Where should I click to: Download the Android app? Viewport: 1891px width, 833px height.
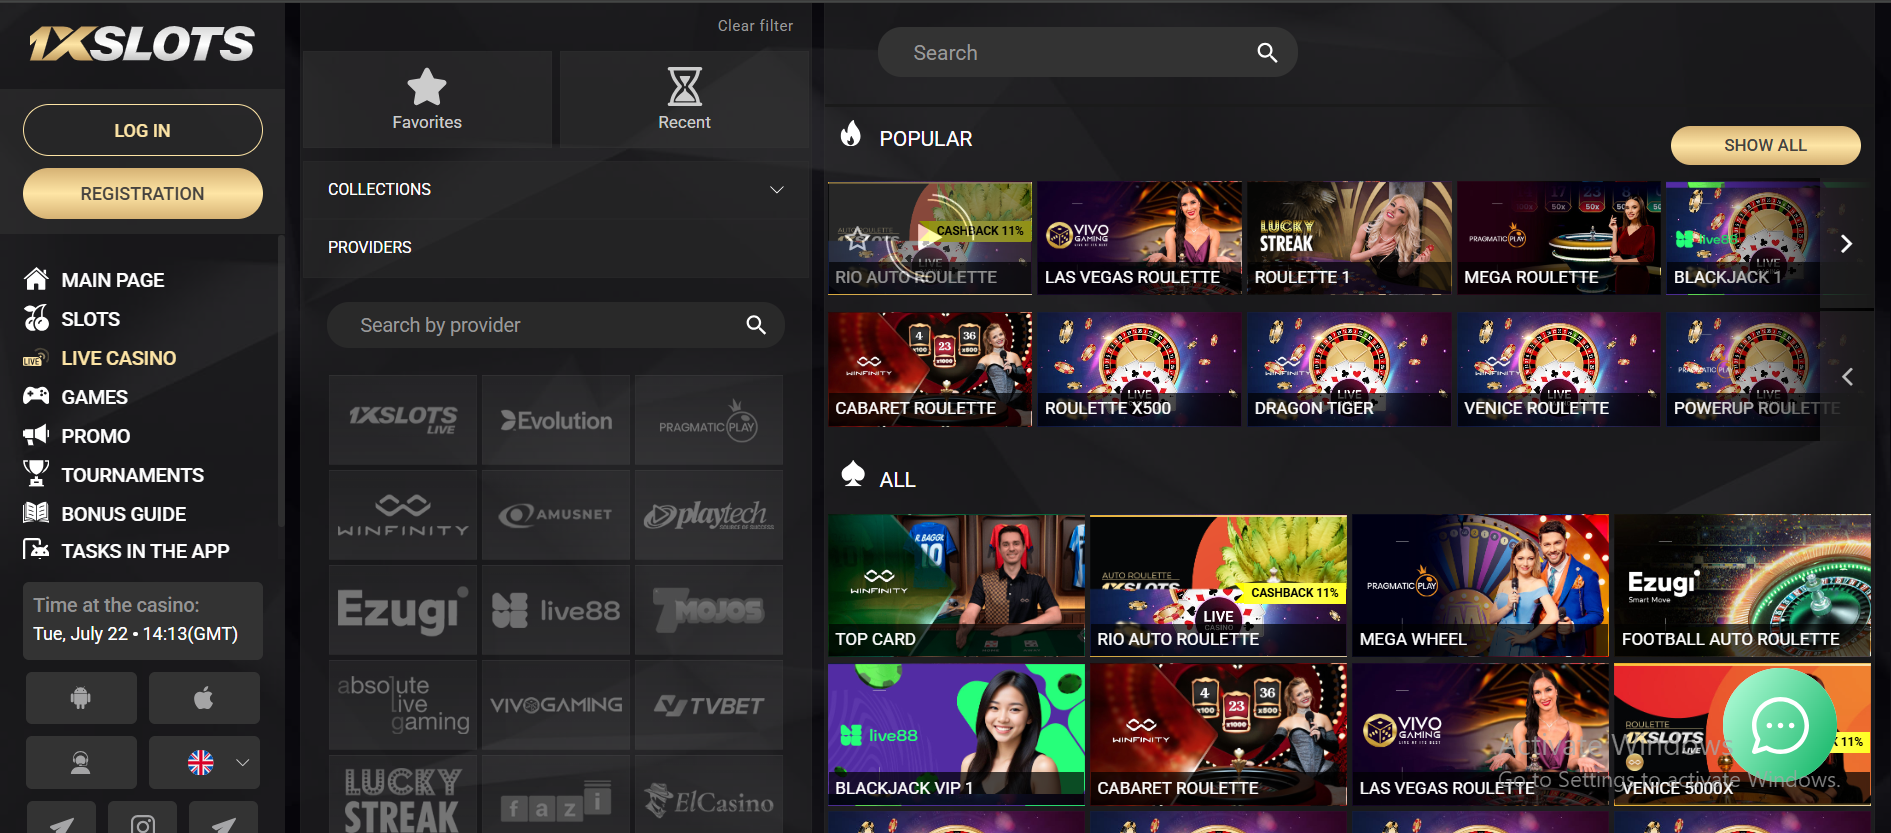point(81,698)
